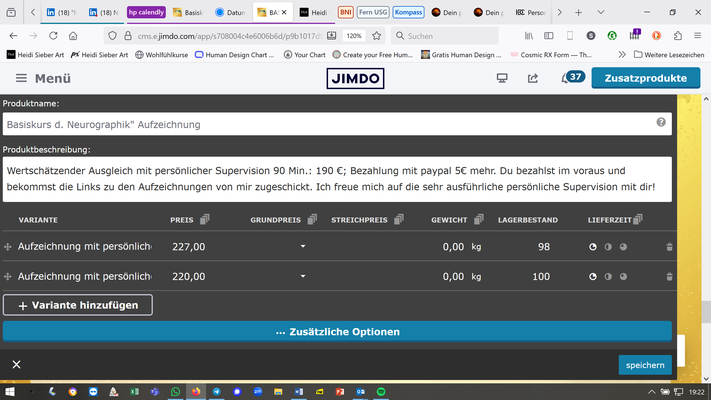Image resolution: width=711 pixels, height=400 pixels.
Task: Show hidden system tray icons
Action: (x=651, y=391)
